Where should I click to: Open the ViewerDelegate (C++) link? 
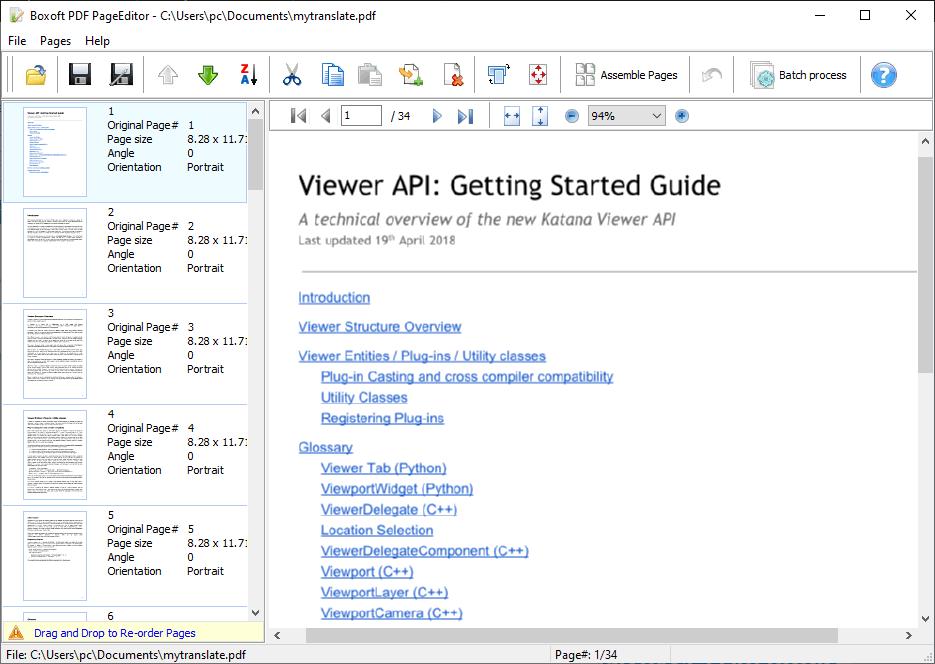click(x=389, y=510)
